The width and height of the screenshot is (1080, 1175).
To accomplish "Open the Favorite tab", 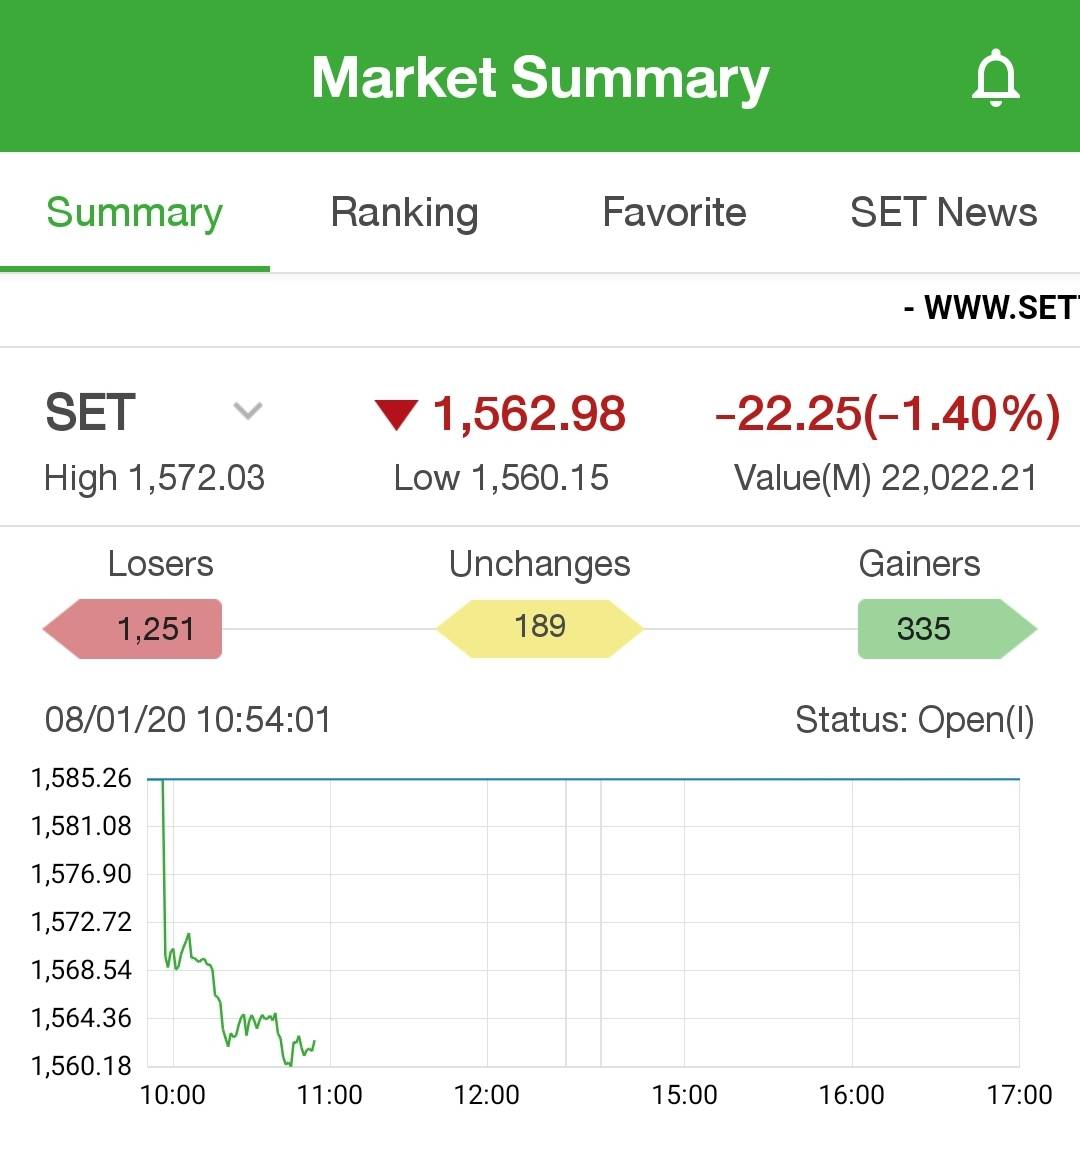I will click(674, 213).
